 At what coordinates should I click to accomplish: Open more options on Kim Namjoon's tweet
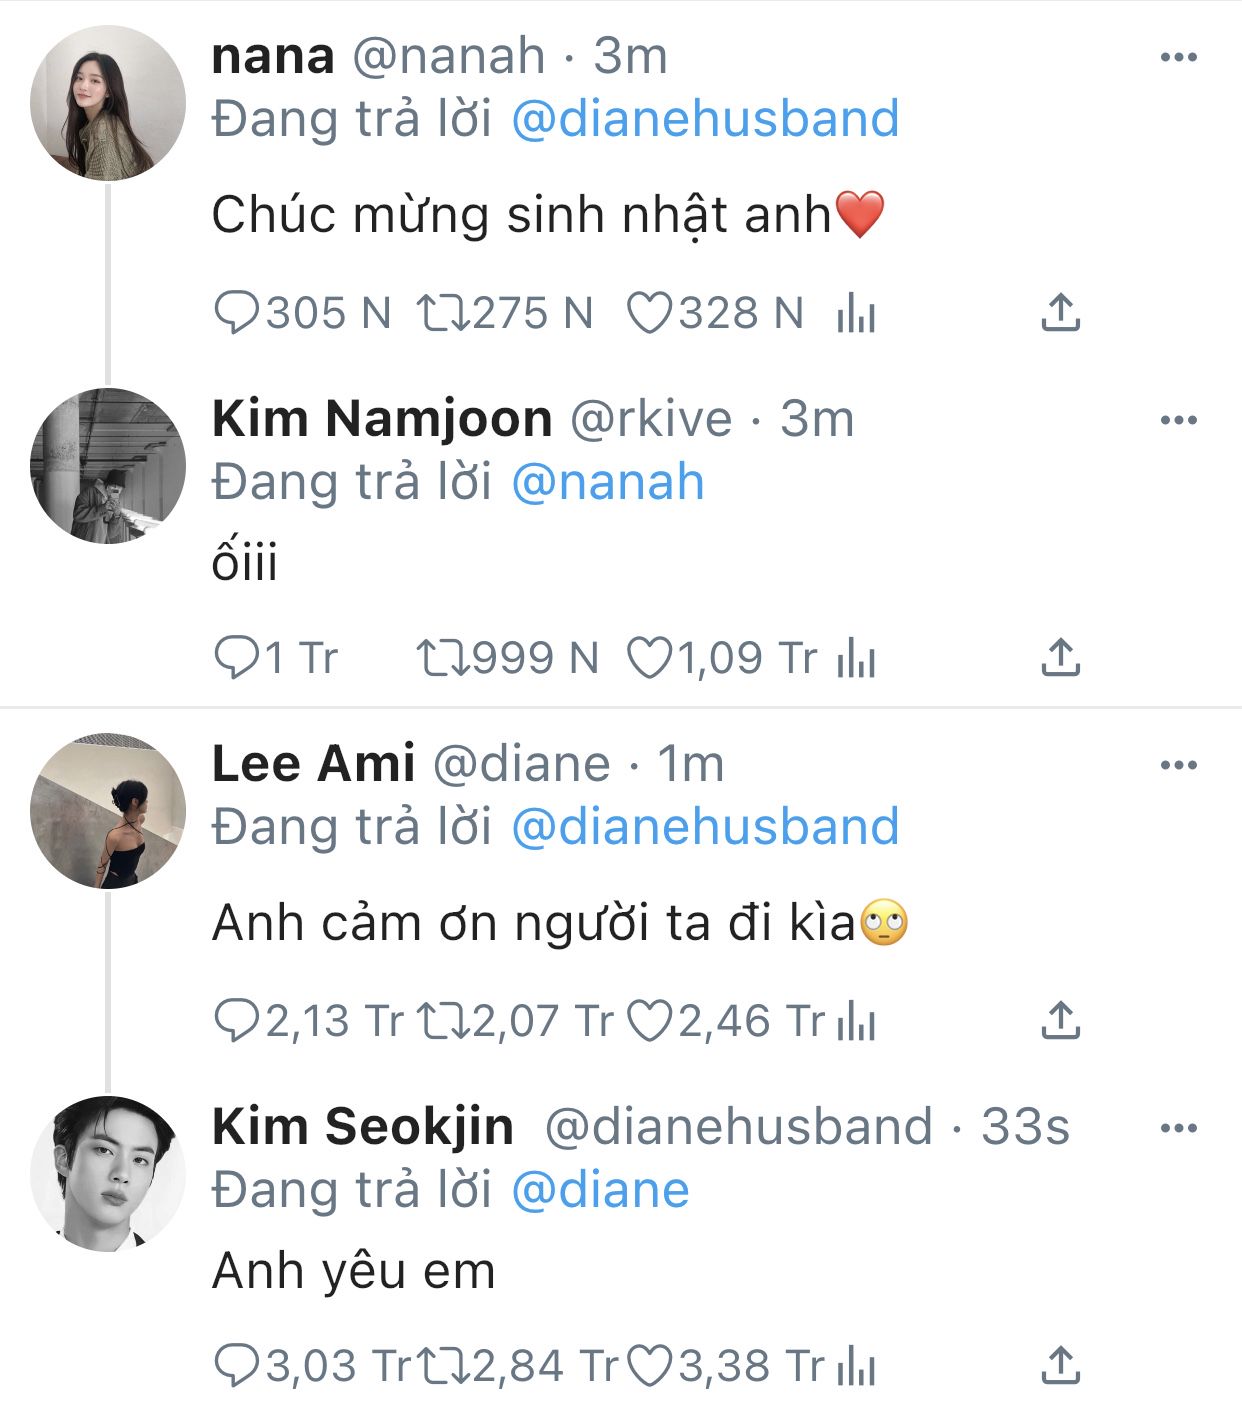click(x=1178, y=420)
